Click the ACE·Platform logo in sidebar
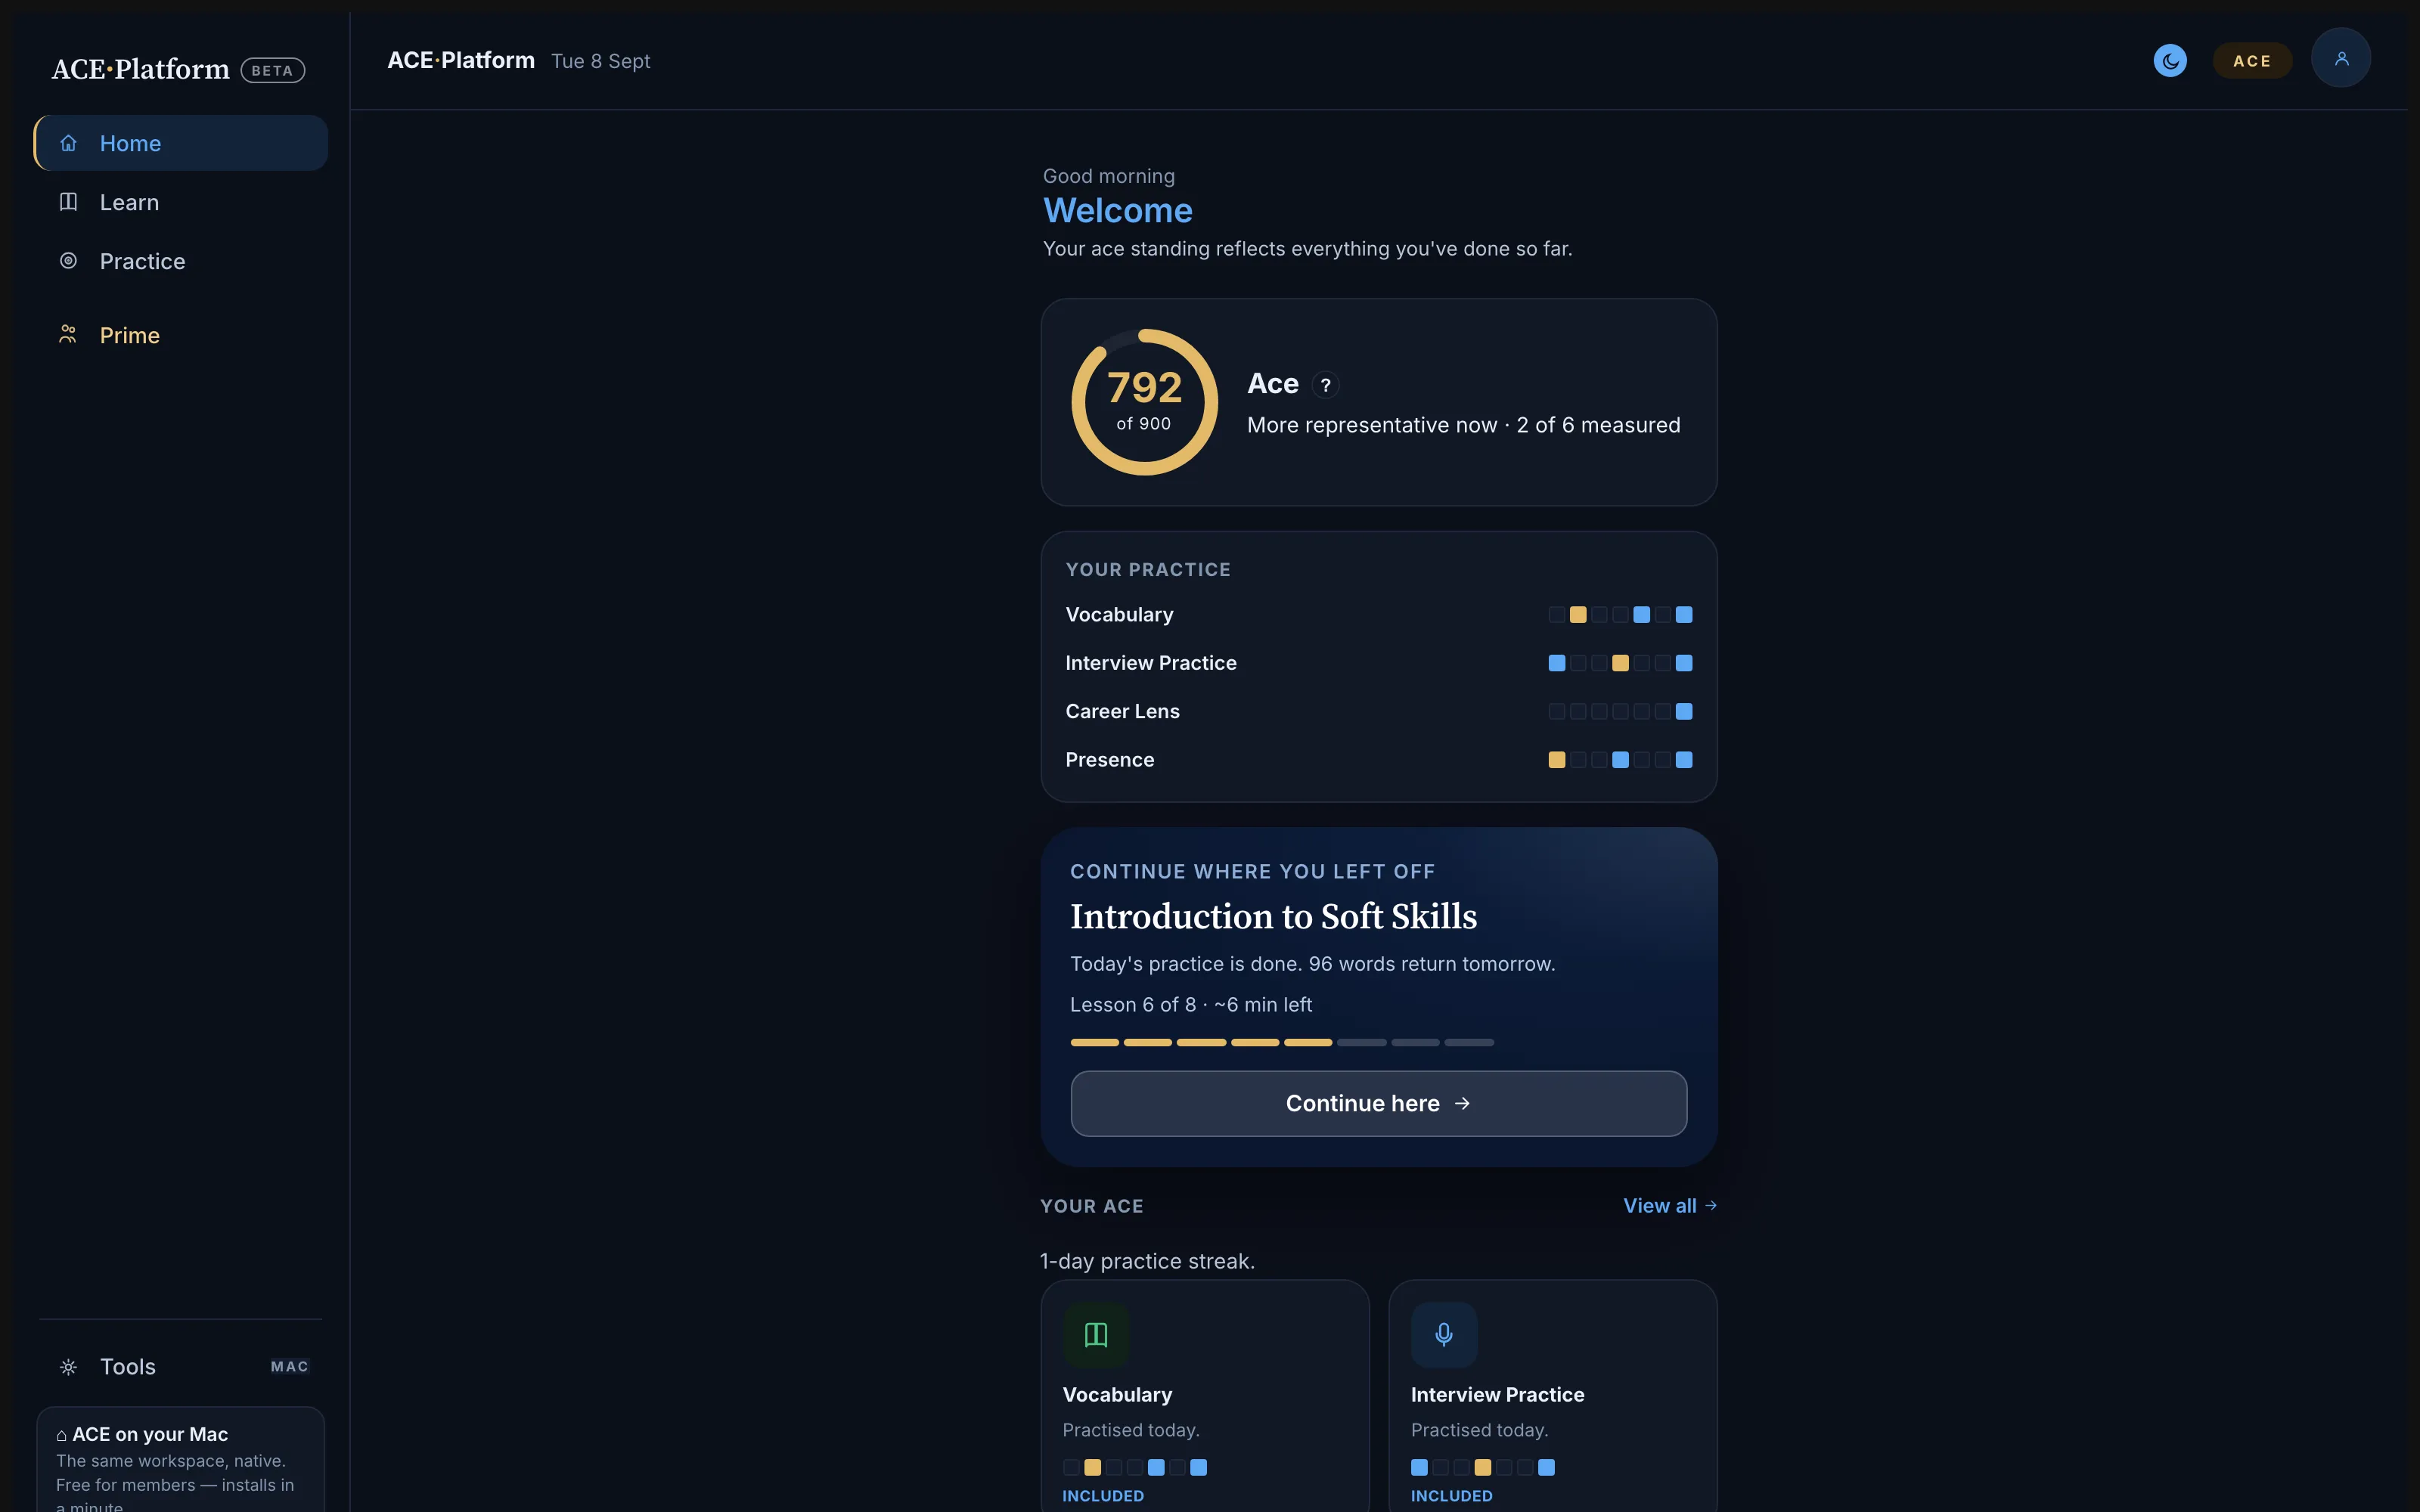 141,69
